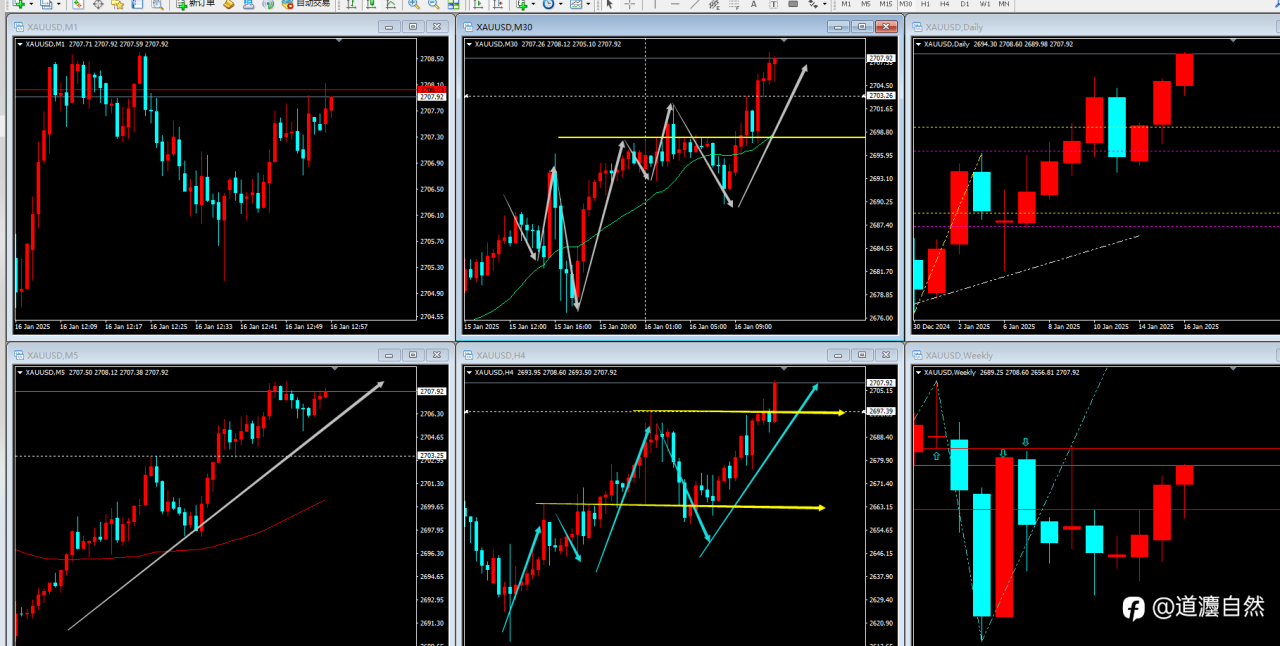Select the text label A tool

coord(753,4)
